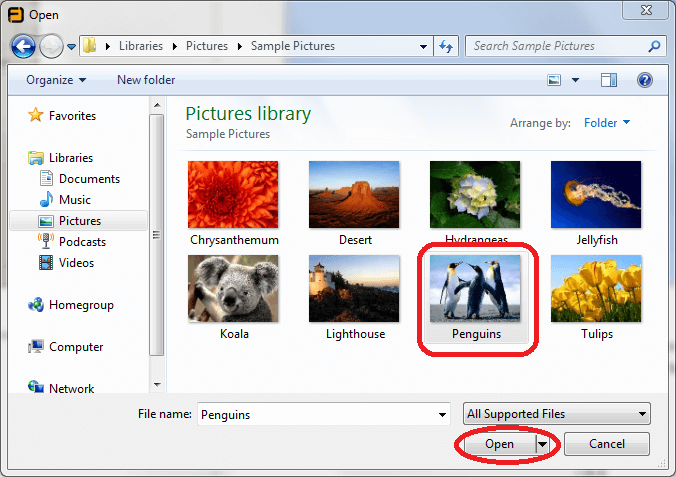676x477 pixels.
Task: Select the Penguins thumbnail
Action: click(475, 289)
